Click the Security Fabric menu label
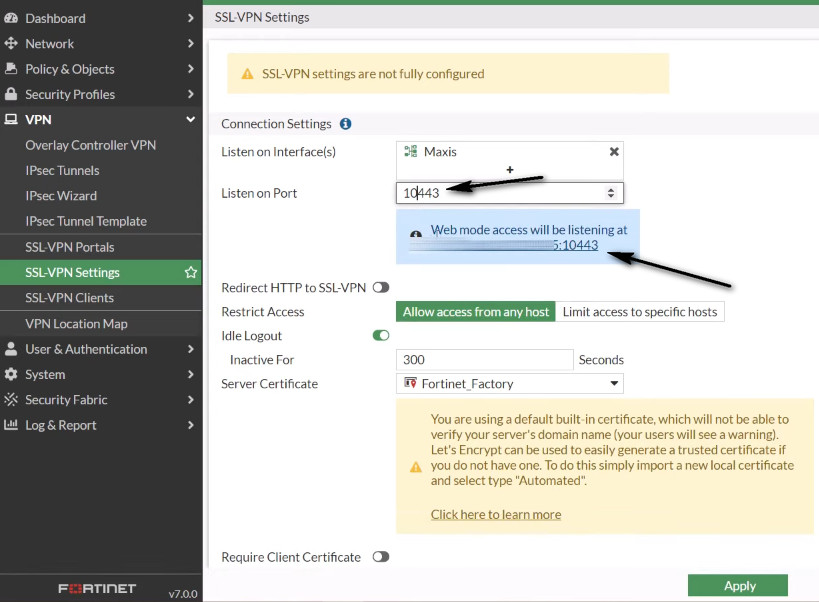The height and width of the screenshot is (602, 819). pyautogui.click(x=66, y=399)
